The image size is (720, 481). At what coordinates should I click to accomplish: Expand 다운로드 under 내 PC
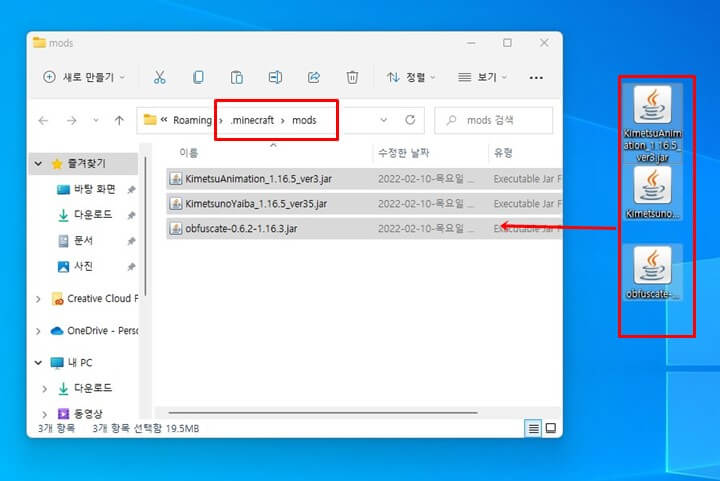pos(45,389)
